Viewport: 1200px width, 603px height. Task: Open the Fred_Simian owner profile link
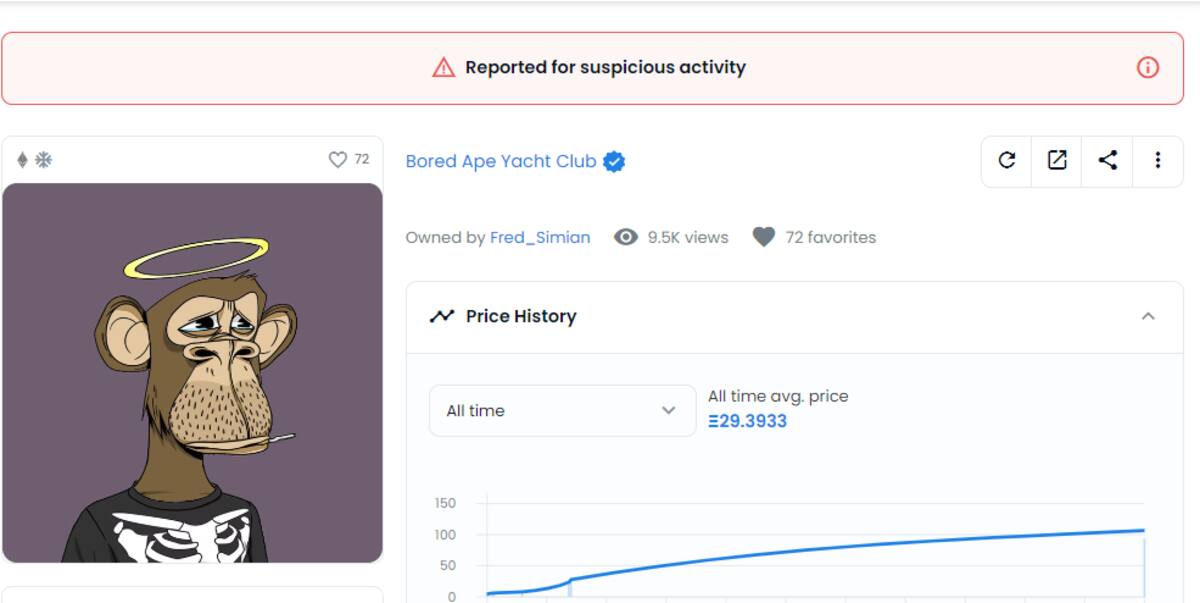coord(540,237)
